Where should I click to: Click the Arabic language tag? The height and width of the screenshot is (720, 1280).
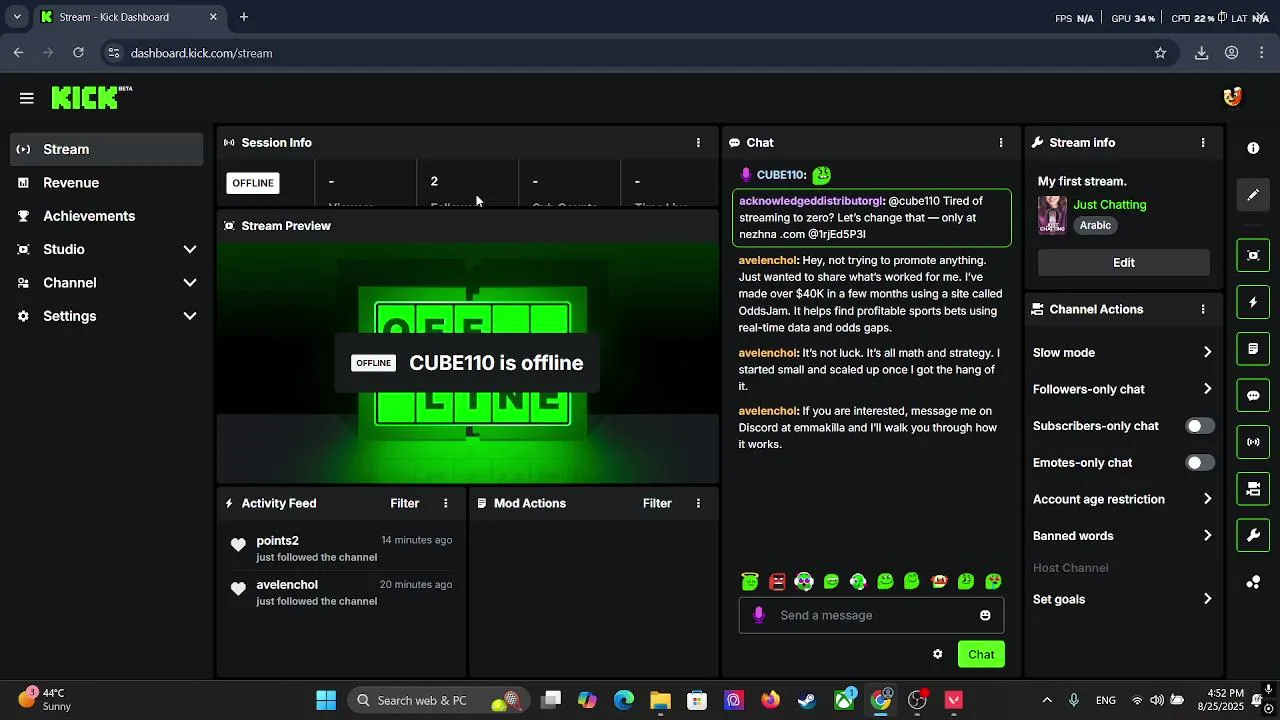coord(1095,225)
